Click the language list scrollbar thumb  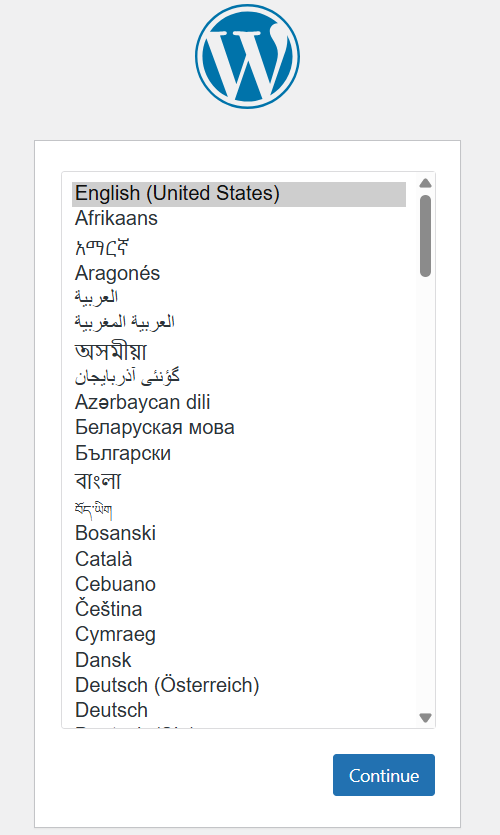[425, 236]
